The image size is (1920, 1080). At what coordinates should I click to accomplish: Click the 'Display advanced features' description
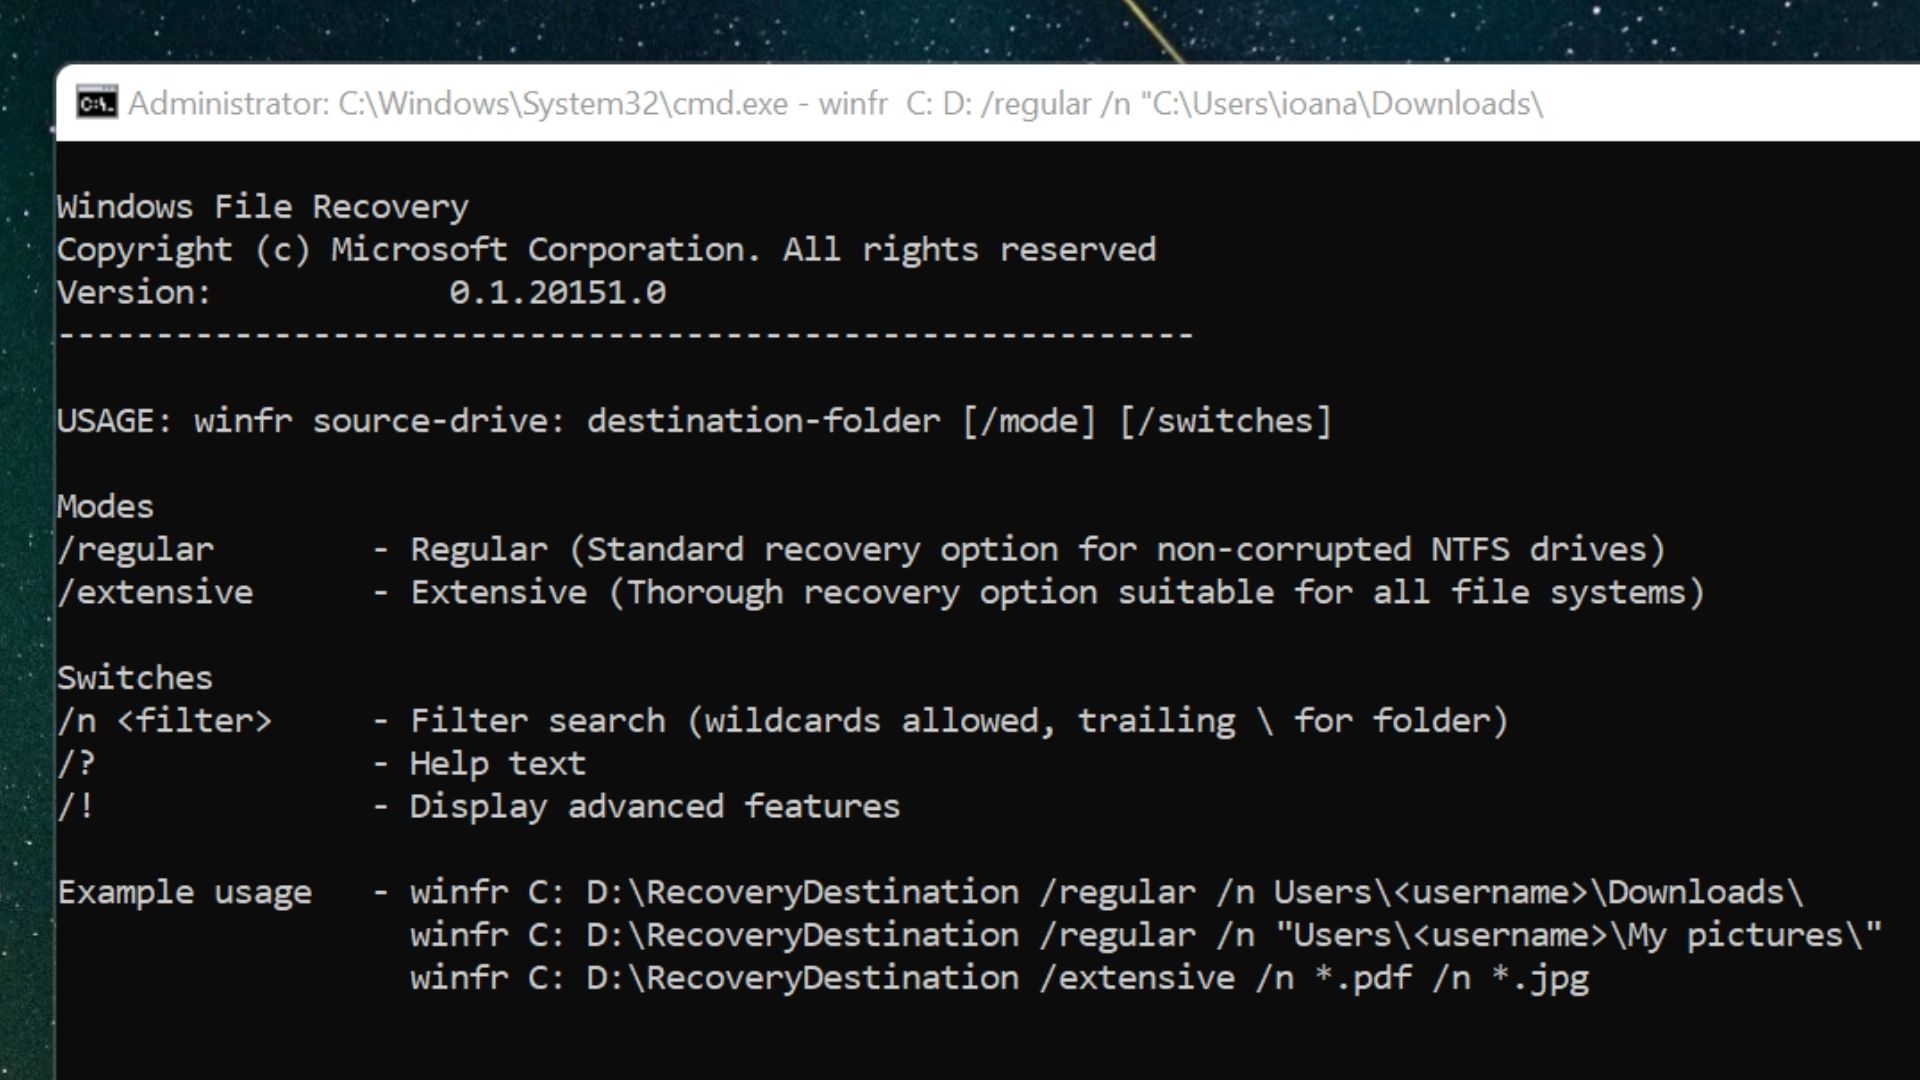click(654, 807)
